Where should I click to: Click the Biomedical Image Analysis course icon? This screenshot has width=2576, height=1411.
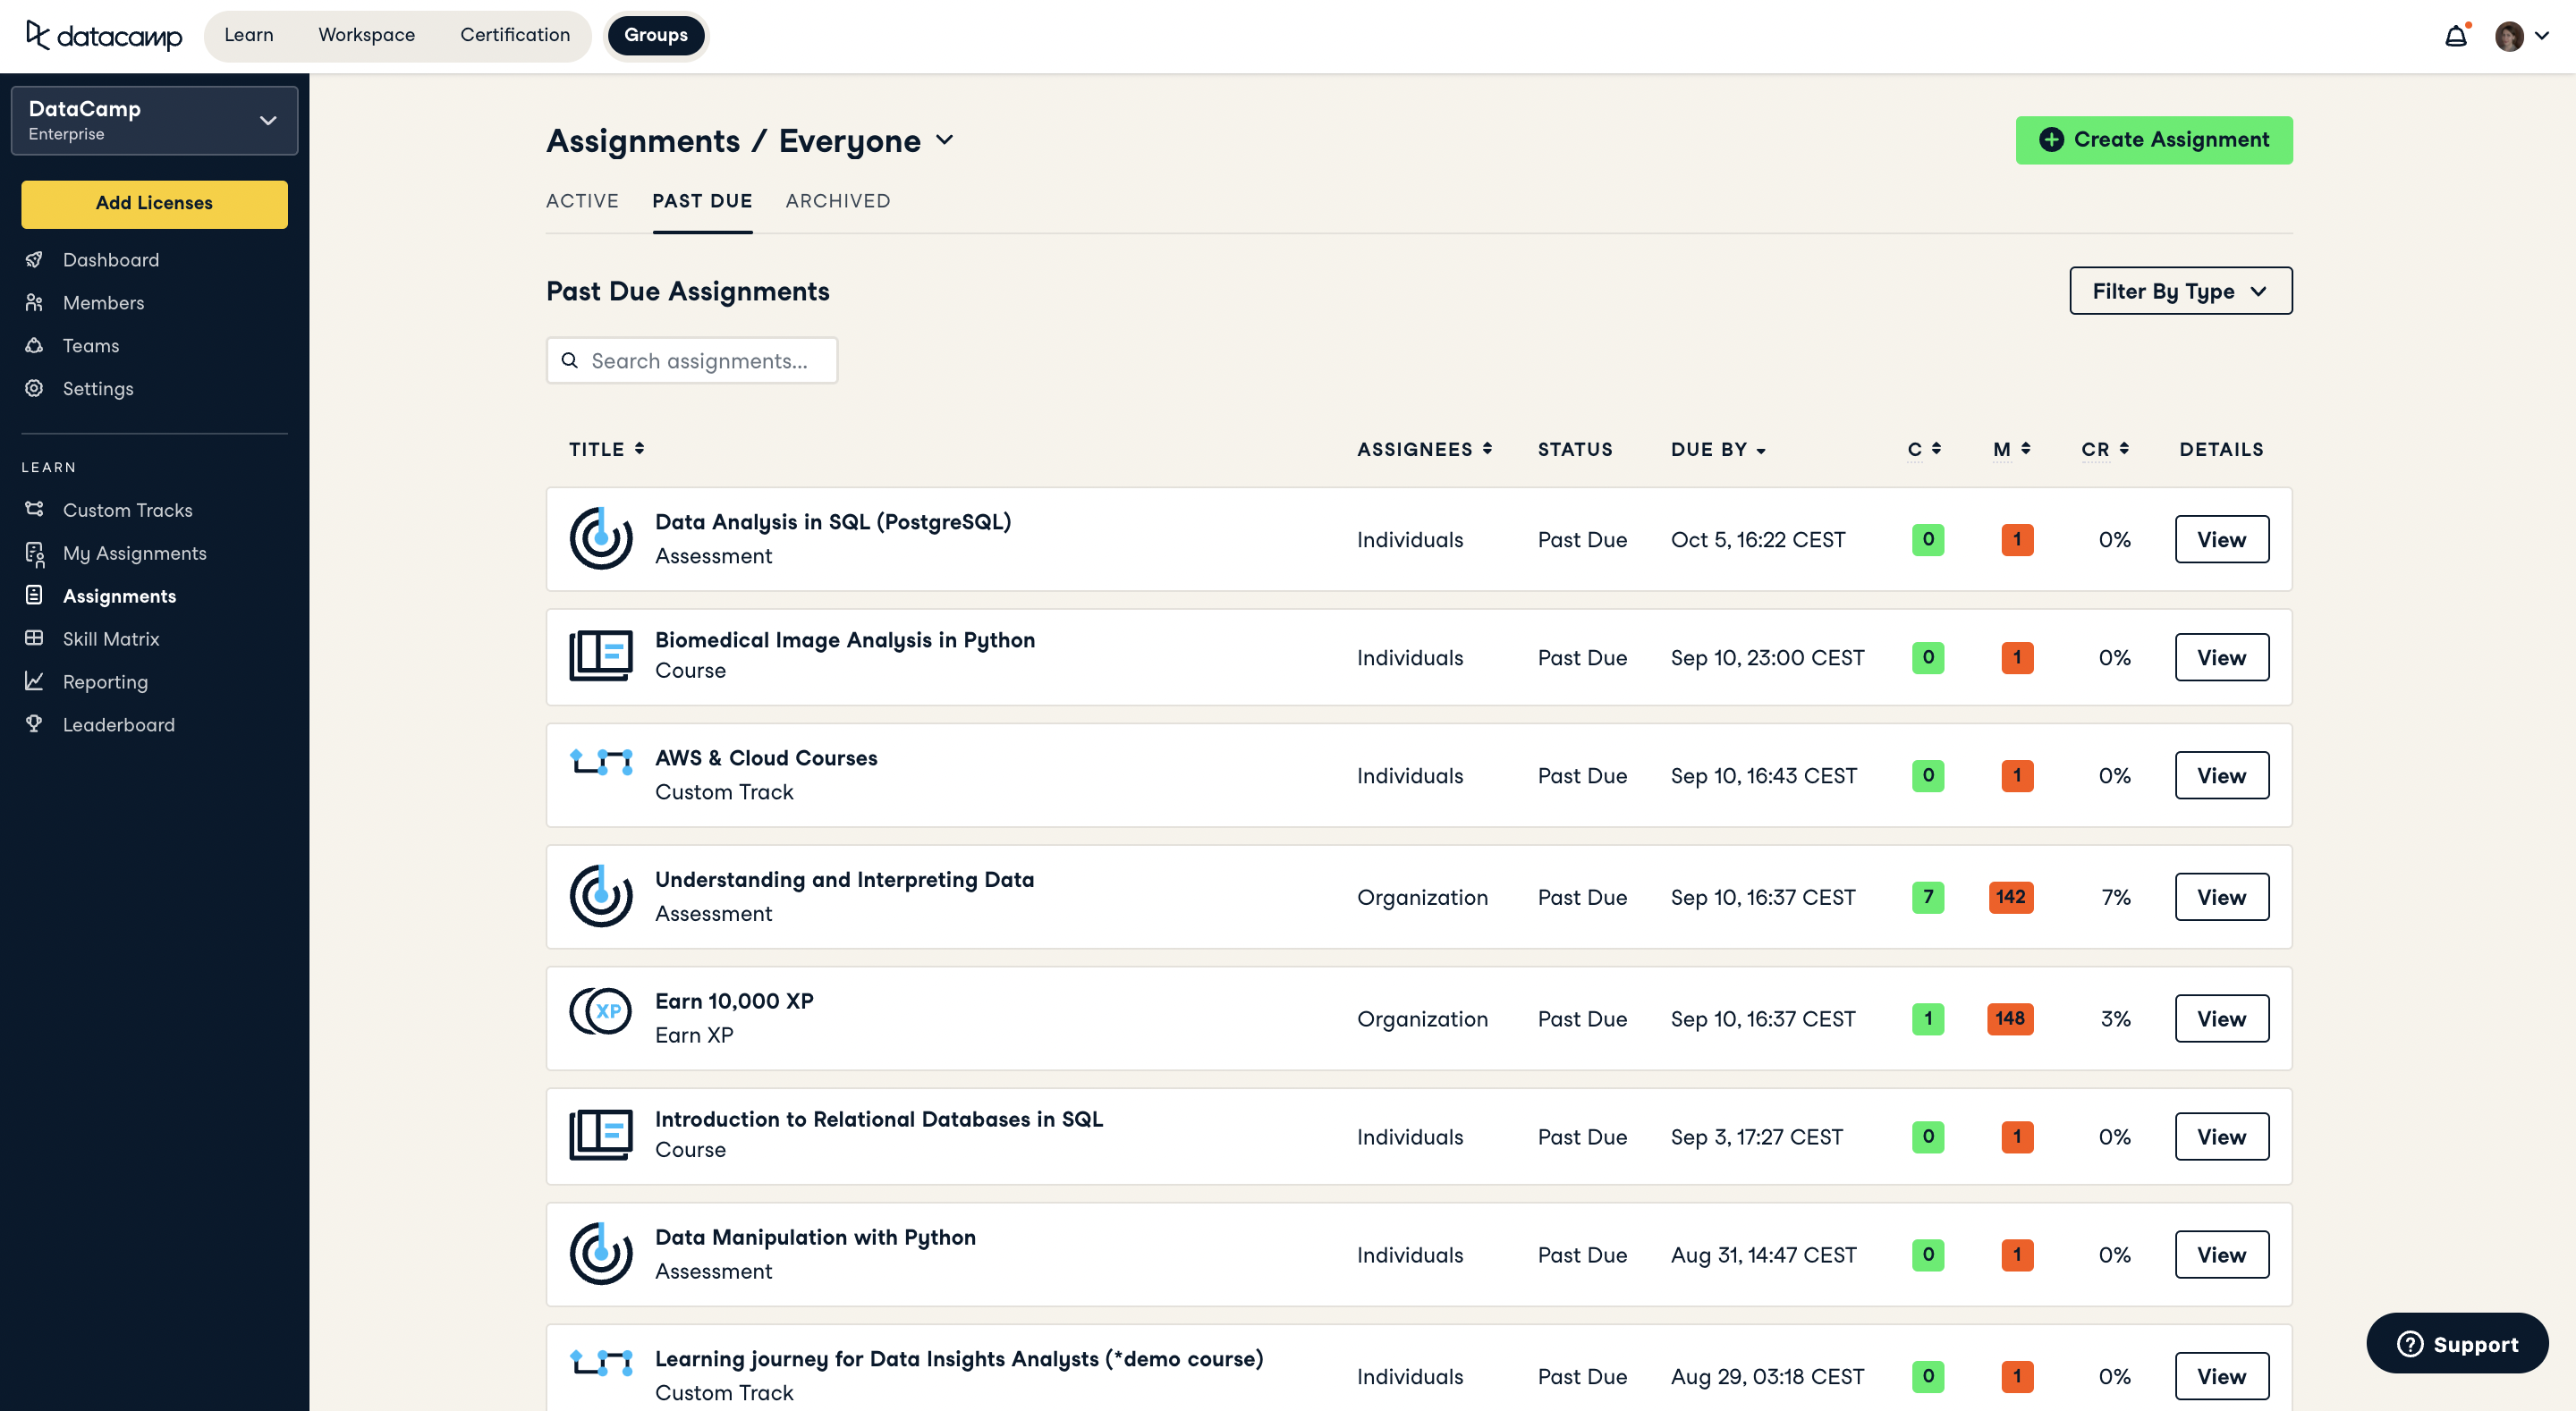point(600,656)
